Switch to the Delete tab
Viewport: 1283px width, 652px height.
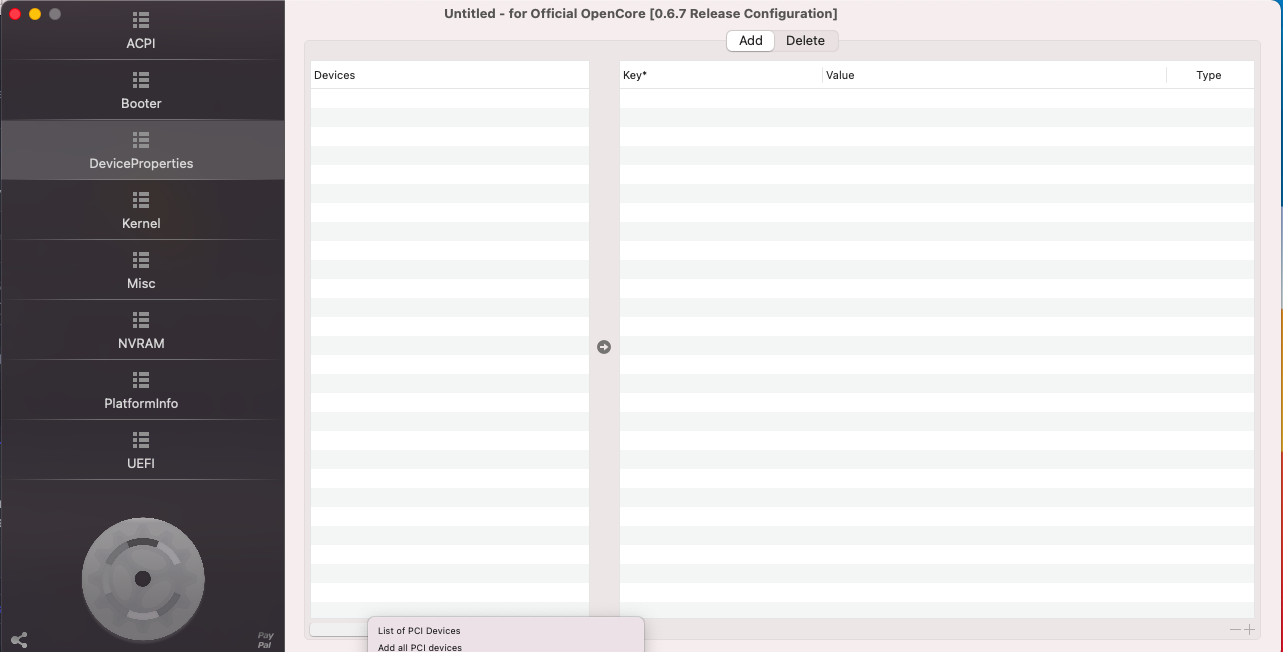coord(805,41)
